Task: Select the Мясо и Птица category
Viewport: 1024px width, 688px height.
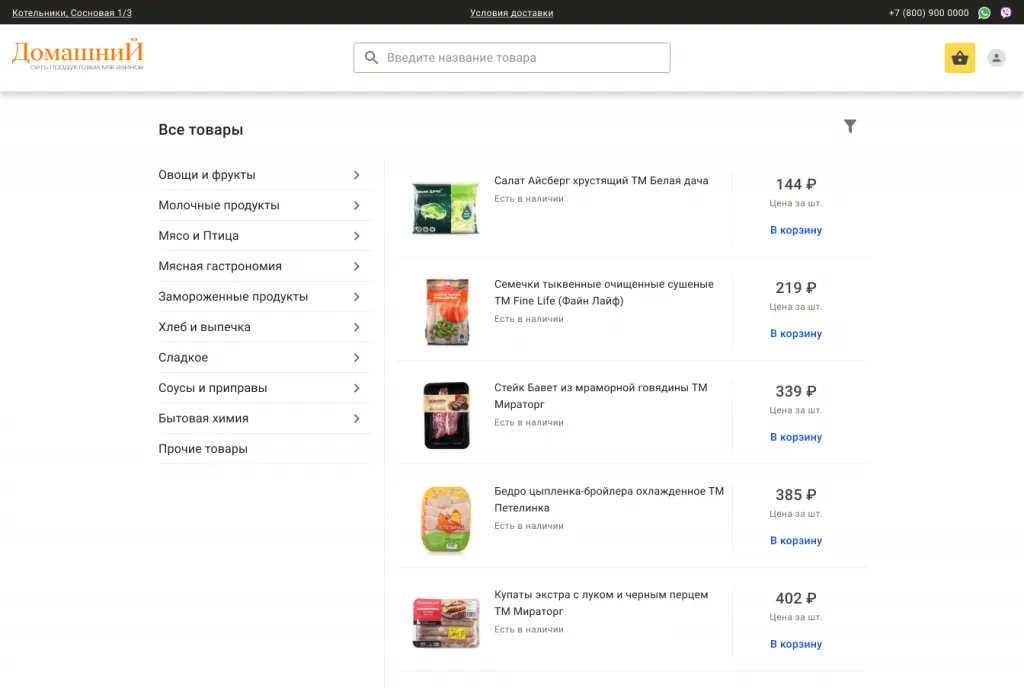Action: [198, 236]
